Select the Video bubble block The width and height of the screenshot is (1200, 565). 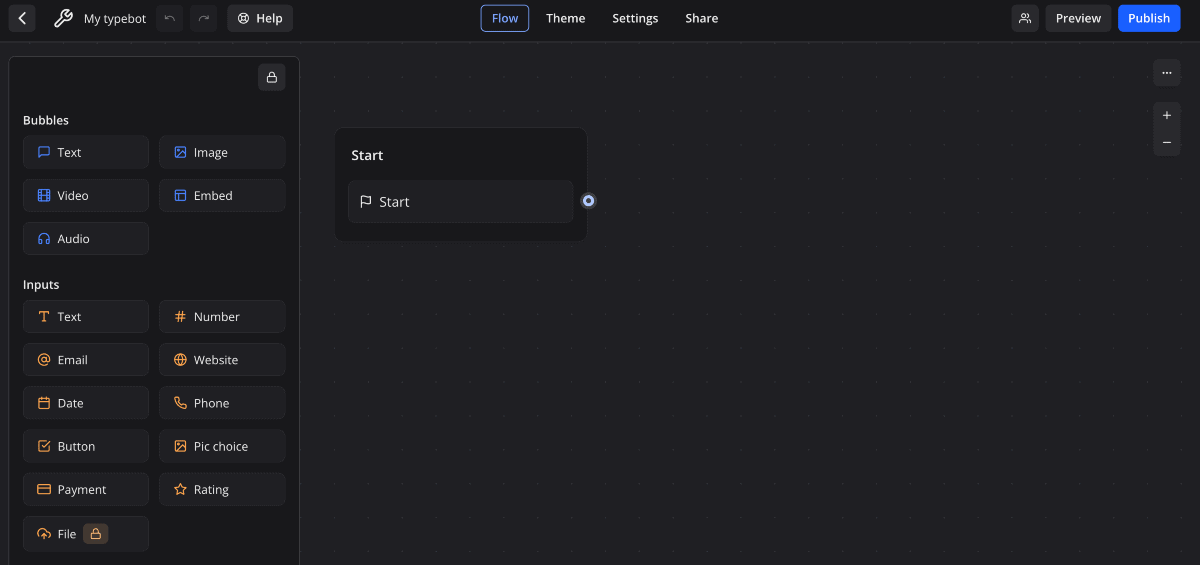pos(86,196)
